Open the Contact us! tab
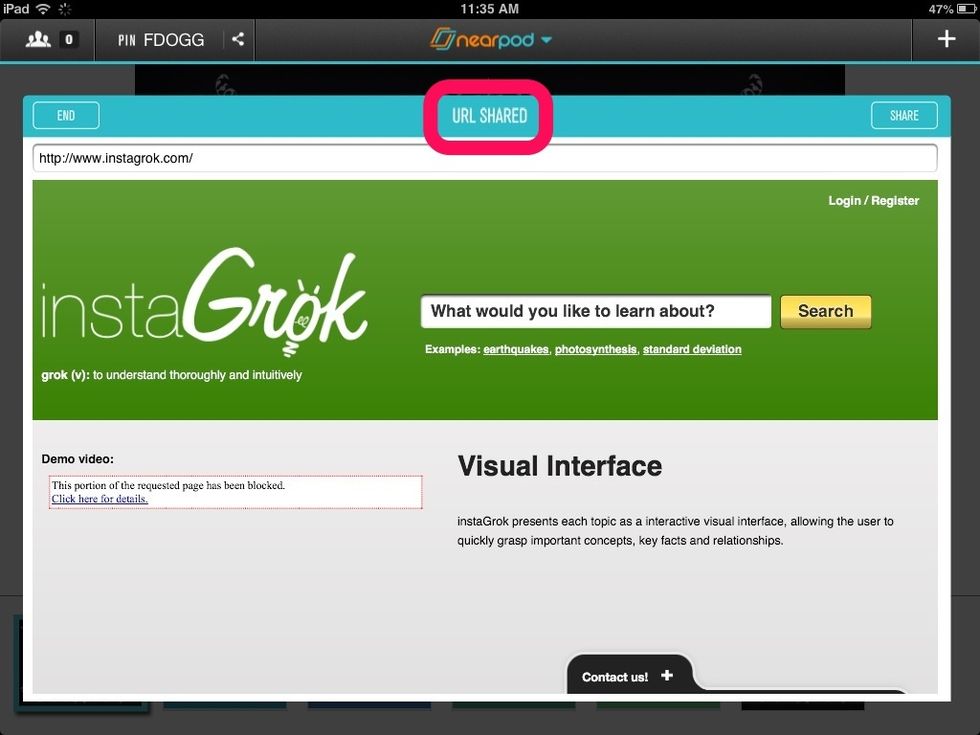Screen dimensions: 980x735 pyautogui.click(x=616, y=677)
